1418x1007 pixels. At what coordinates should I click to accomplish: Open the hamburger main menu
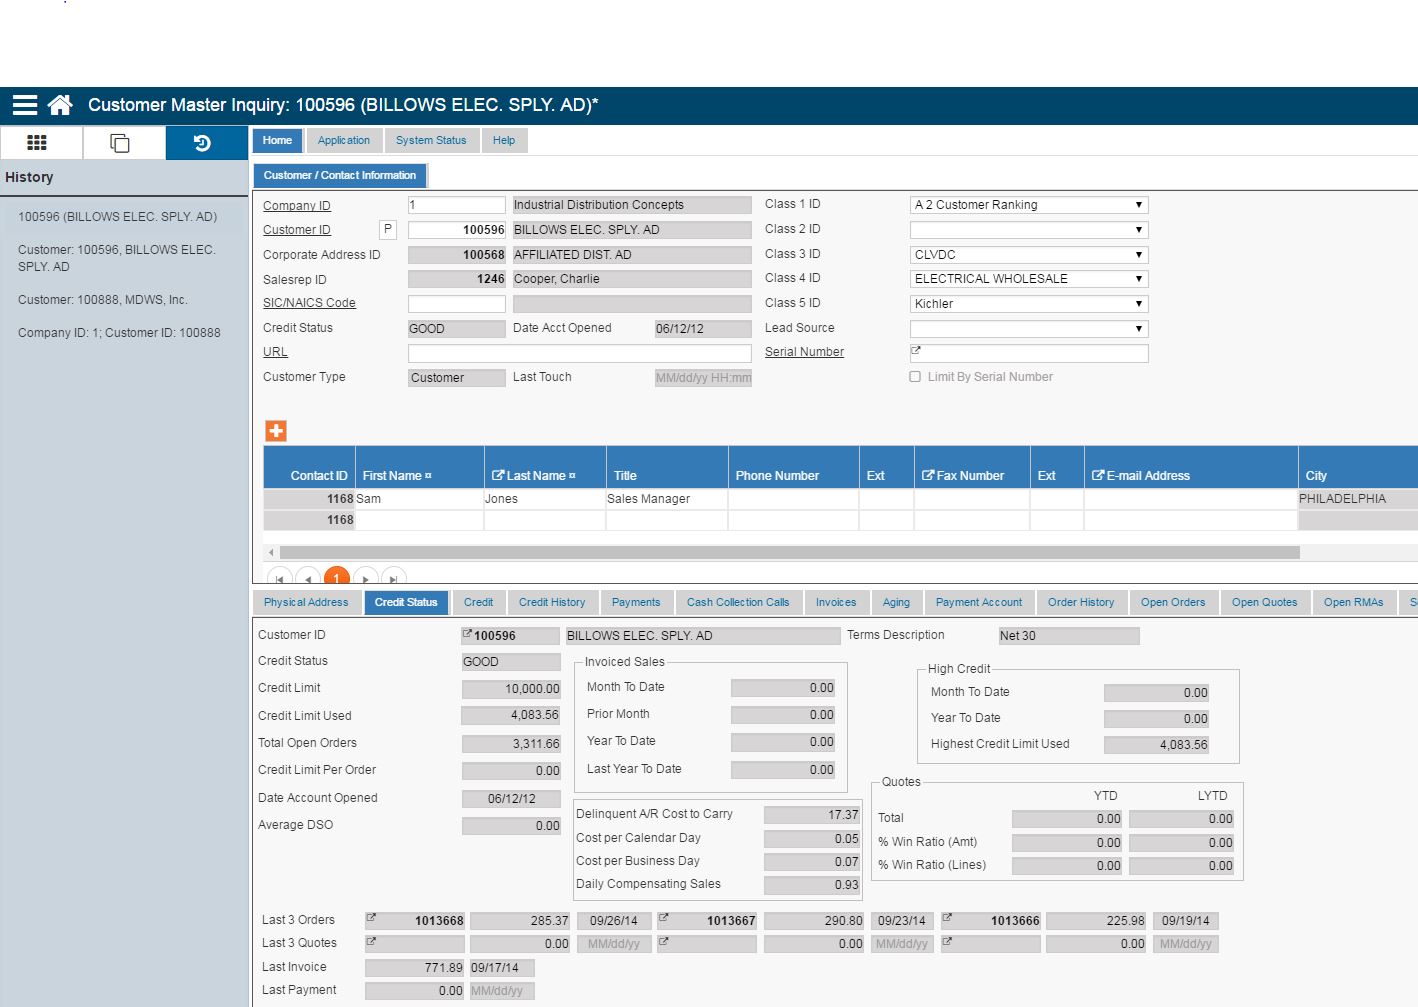click(25, 105)
